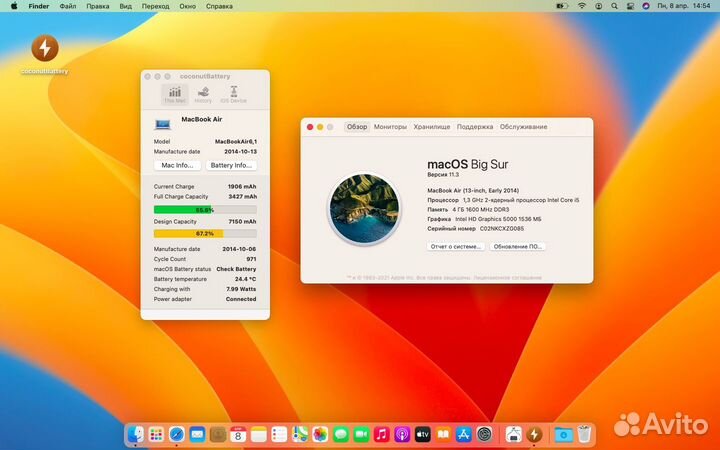Click the Cycle Count value 971
This screenshot has width=720, height=450.
pyautogui.click(x=251, y=259)
